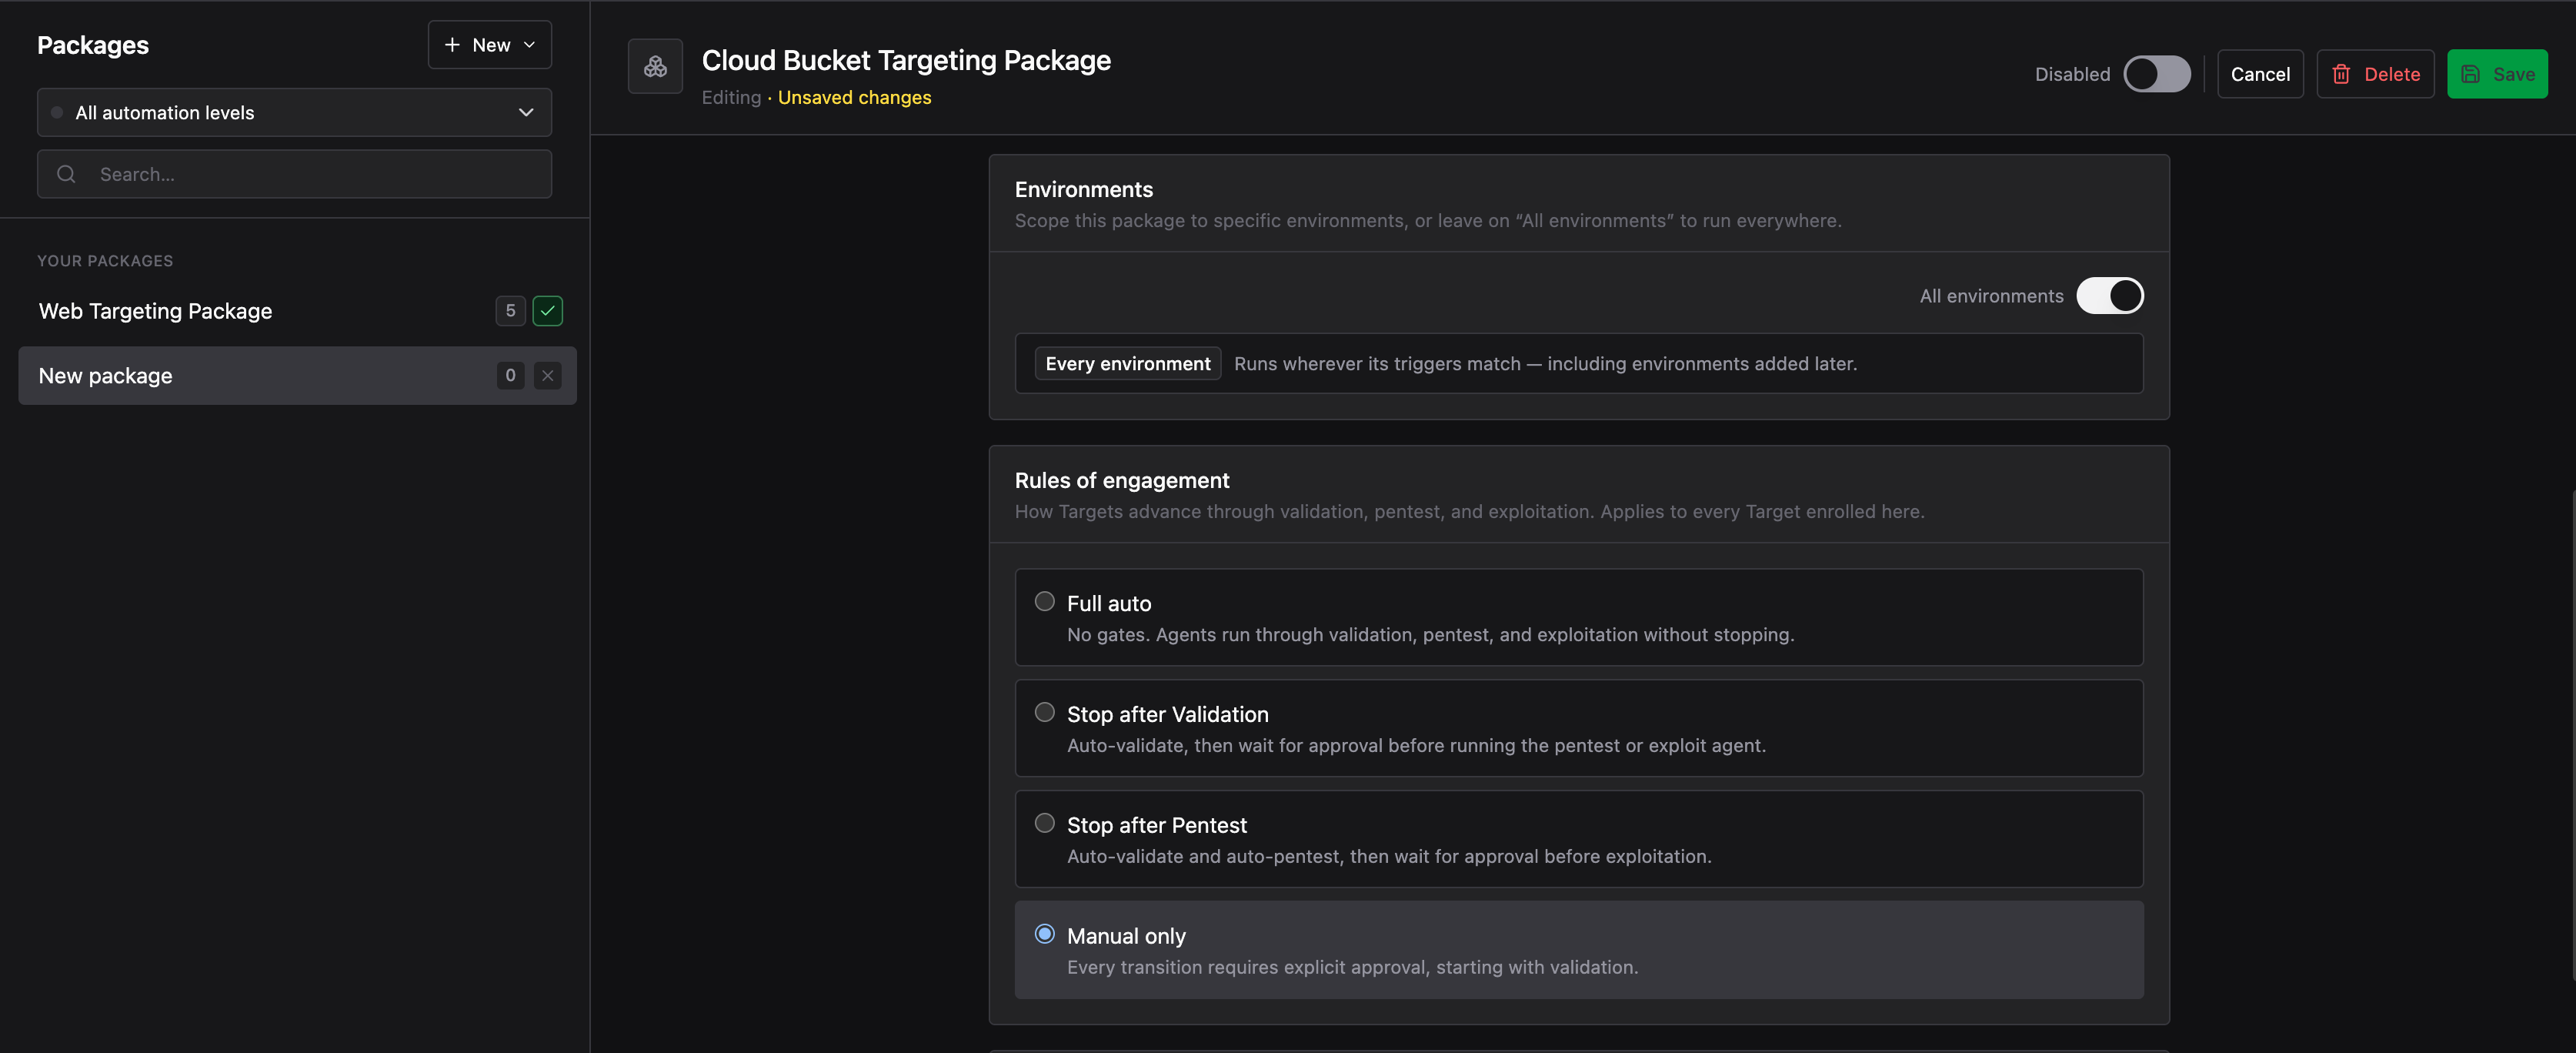Click the Packages sidebar heading
This screenshot has height=1053, width=2576.
93,46
